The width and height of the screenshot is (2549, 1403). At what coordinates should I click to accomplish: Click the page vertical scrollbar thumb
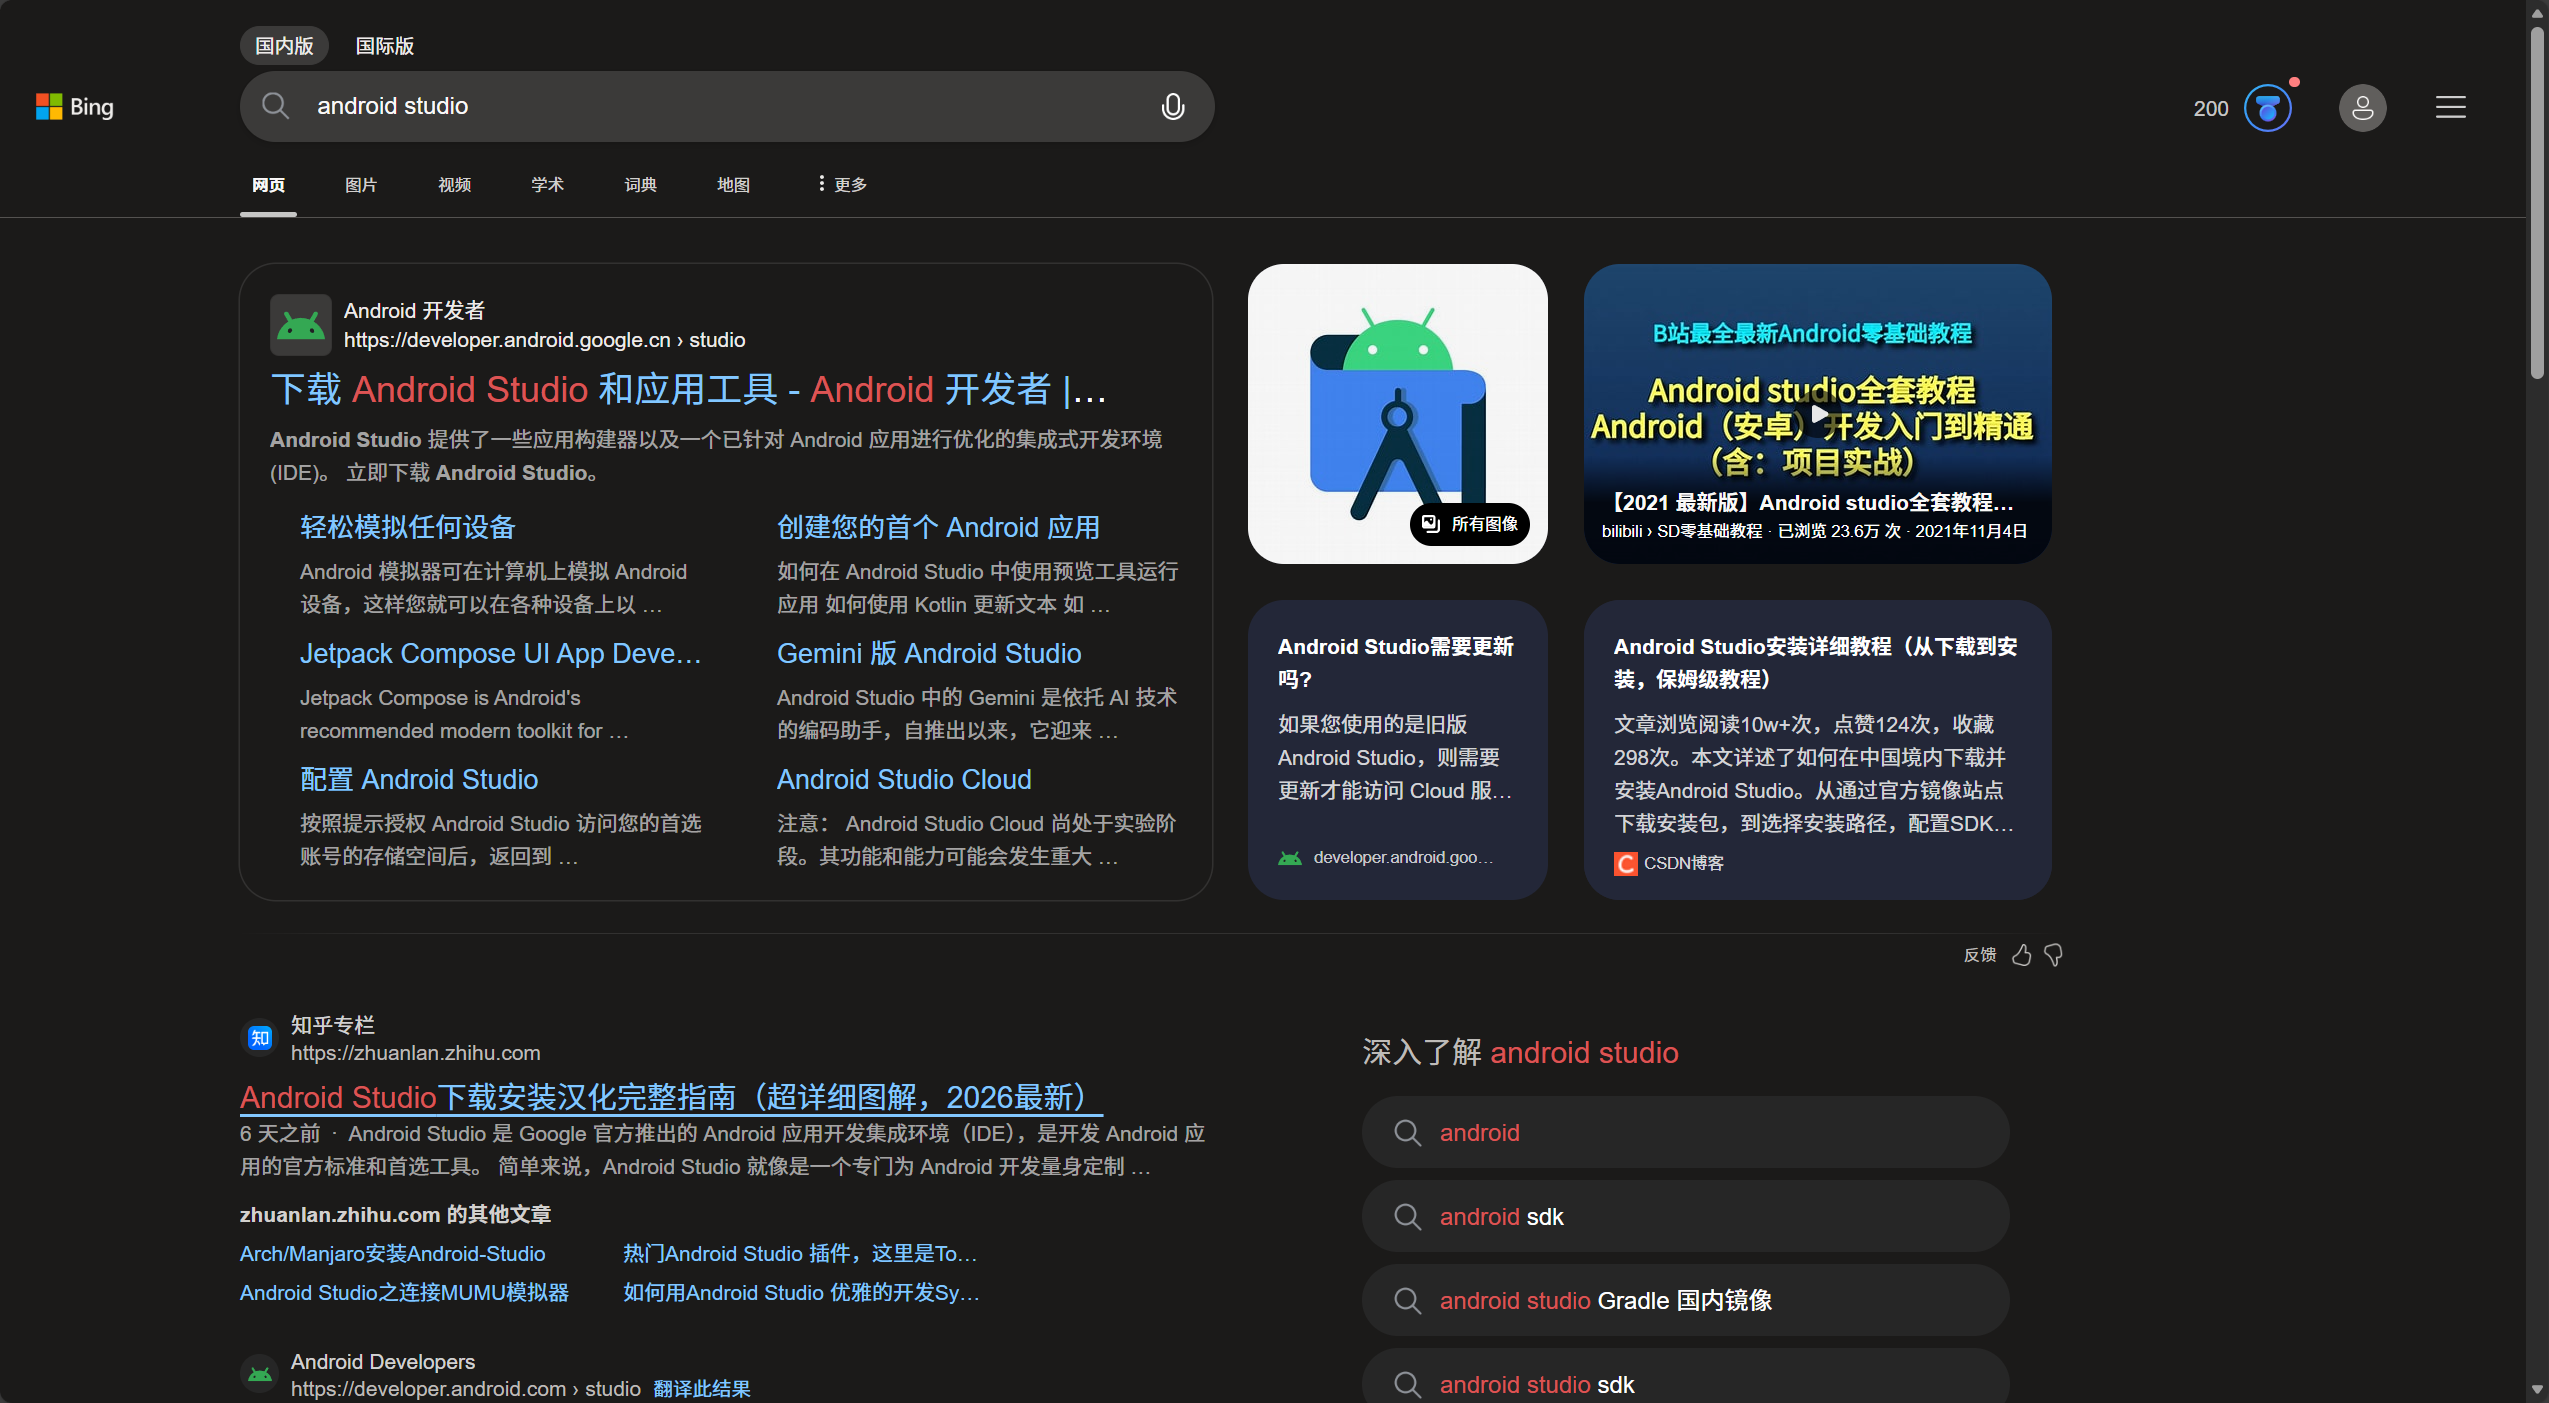(2536, 200)
